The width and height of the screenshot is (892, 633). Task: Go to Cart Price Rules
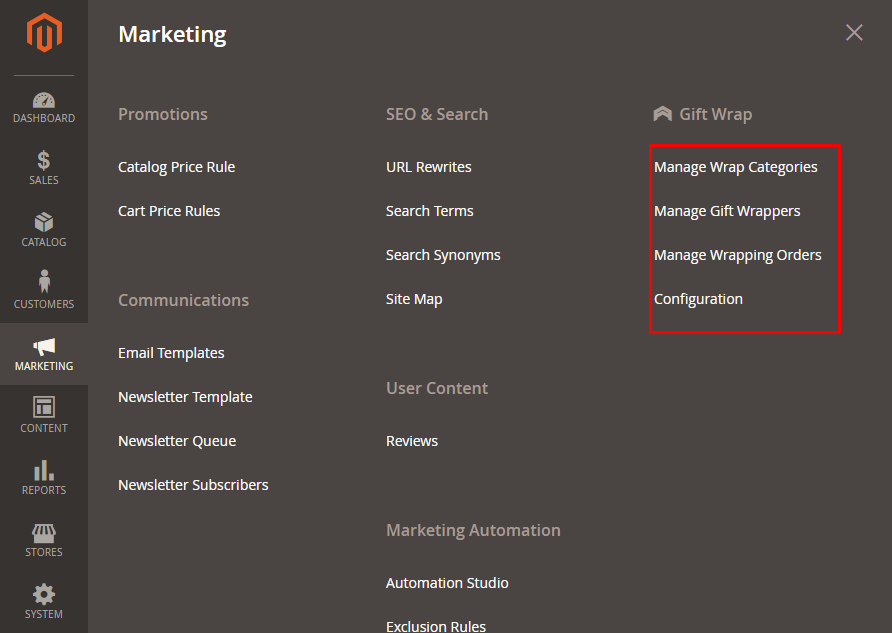tap(169, 211)
